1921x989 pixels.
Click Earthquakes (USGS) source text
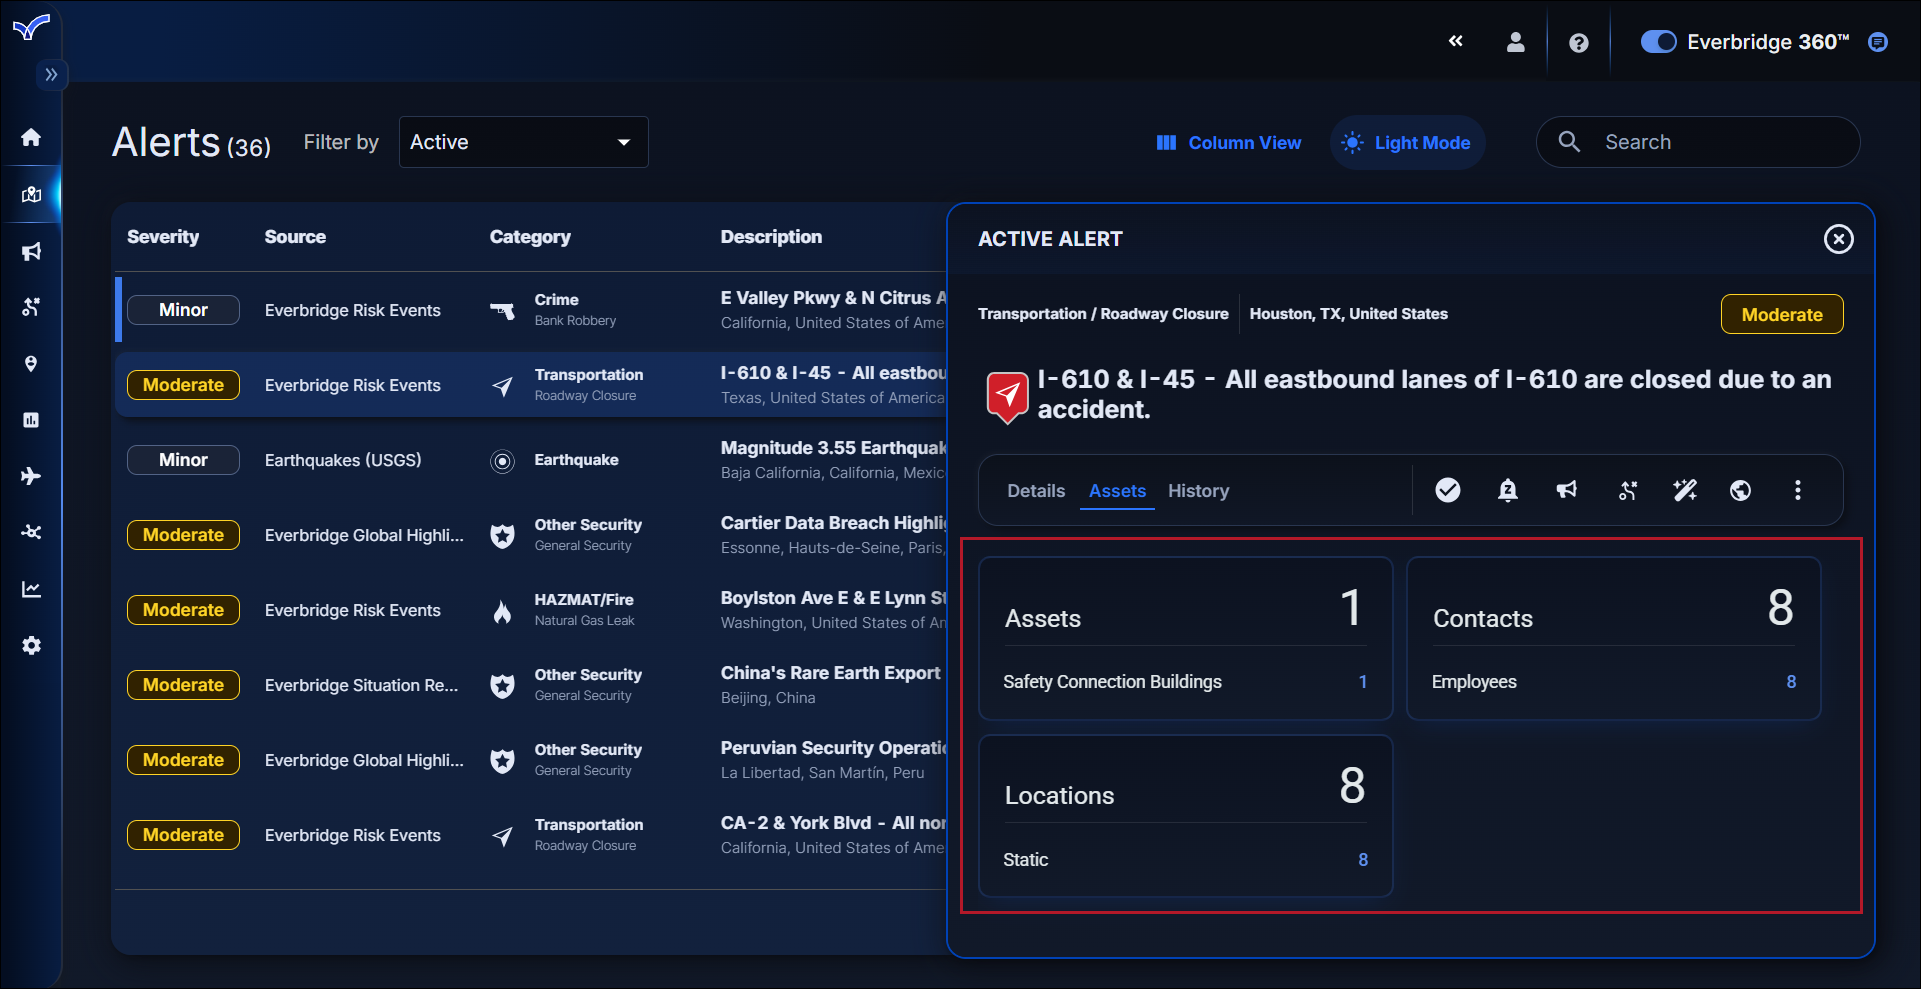(x=343, y=460)
